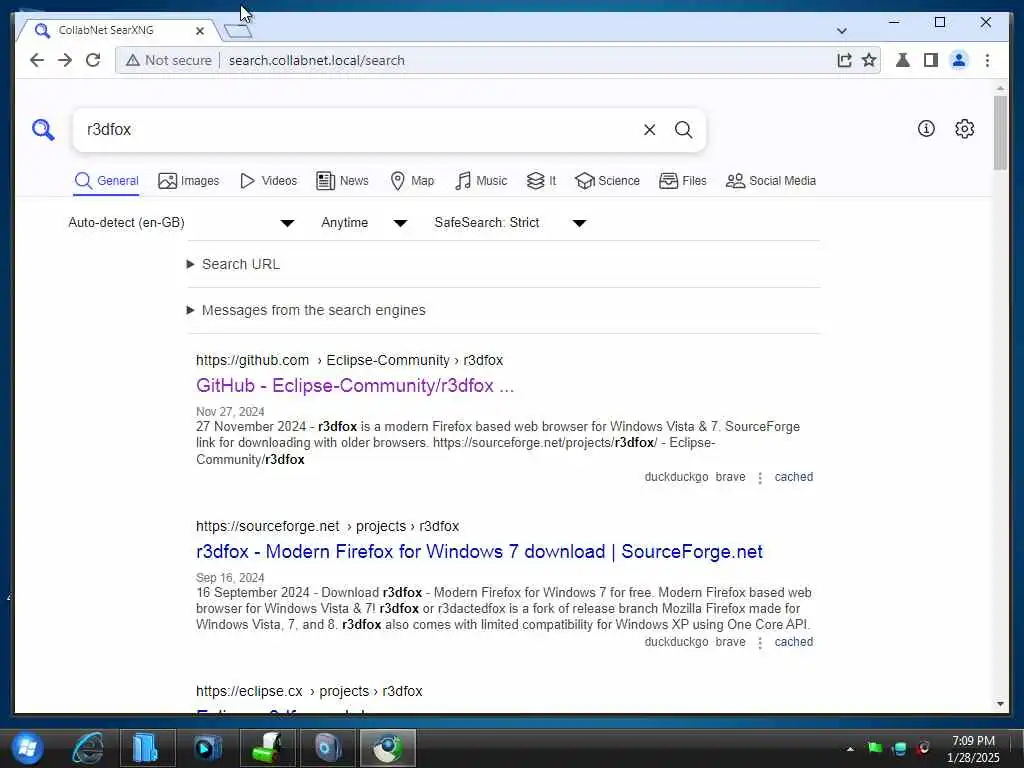Click the Nov 27, 2024 result date
Screen dimensions: 1024x768
pyautogui.click(x=230, y=412)
